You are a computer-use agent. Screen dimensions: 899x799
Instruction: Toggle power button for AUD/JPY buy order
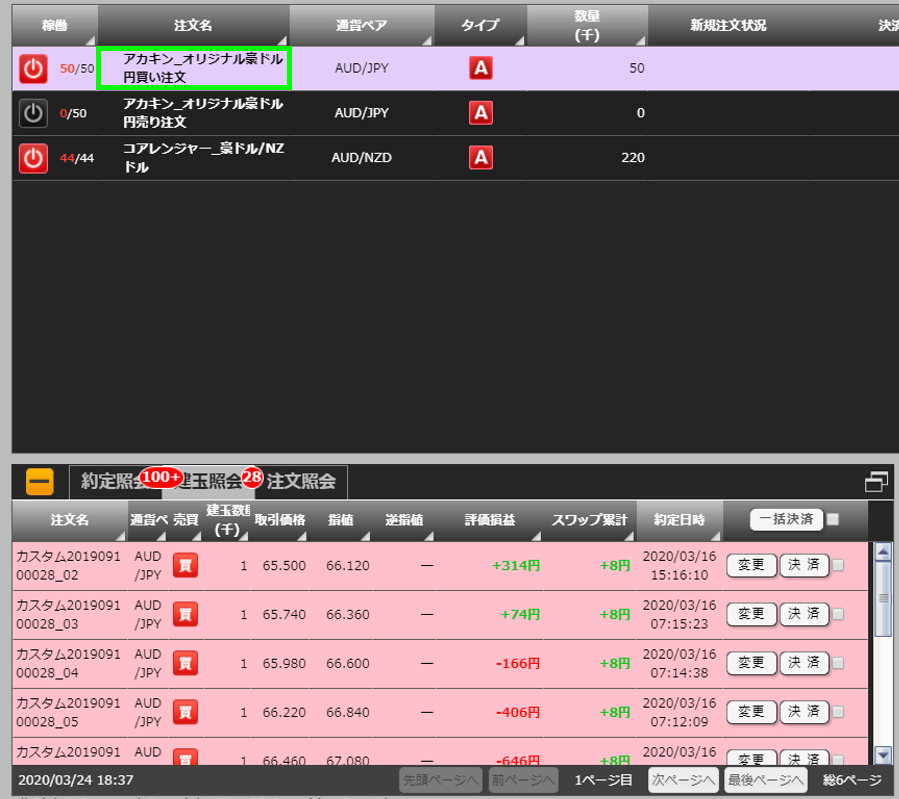tap(33, 69)
